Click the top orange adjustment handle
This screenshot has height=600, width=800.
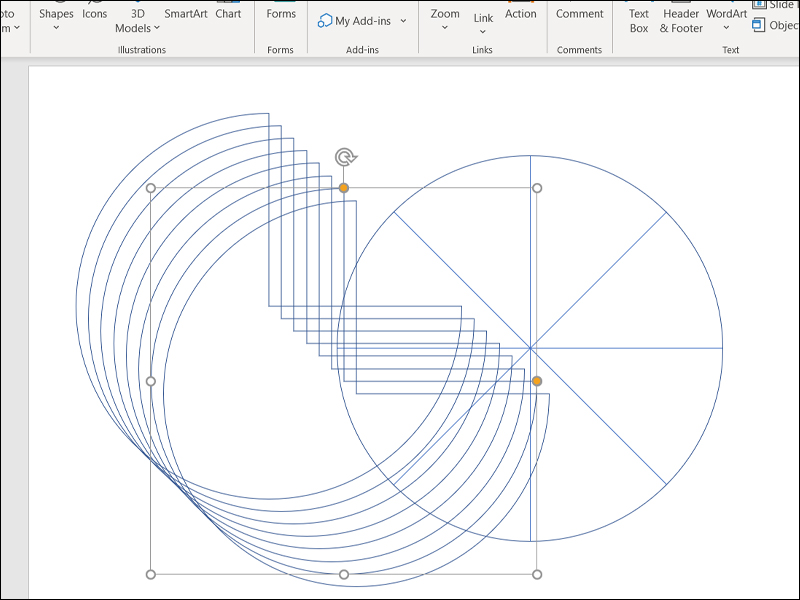(344, 188)
